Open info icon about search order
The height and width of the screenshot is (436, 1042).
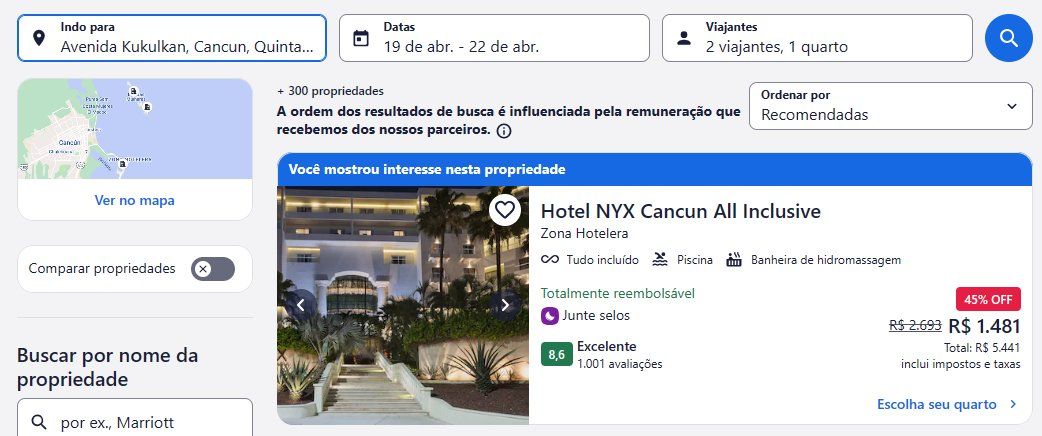pyautogui.click(x=504, y=131)
